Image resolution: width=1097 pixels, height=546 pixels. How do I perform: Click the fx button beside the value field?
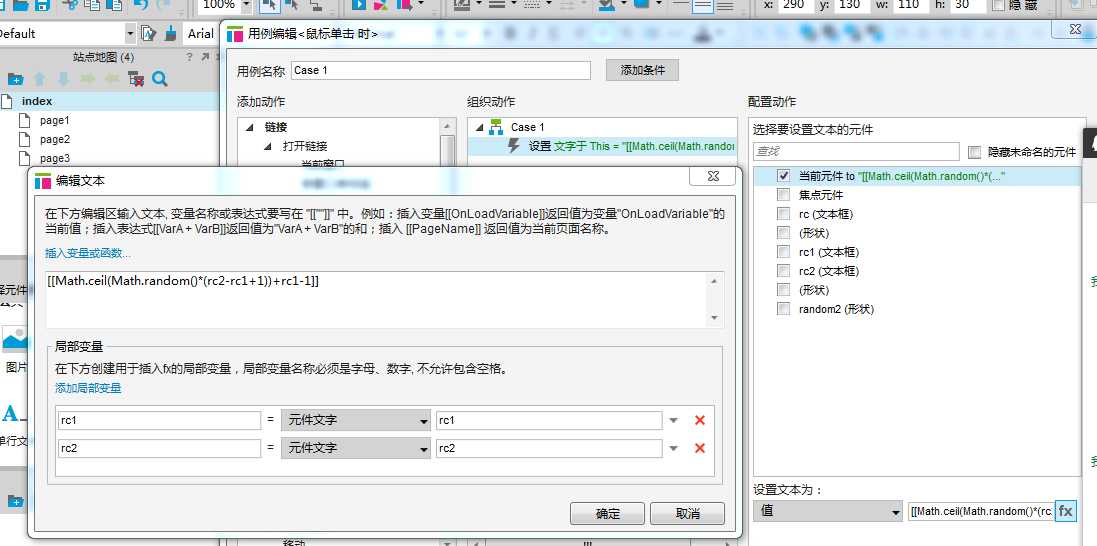(1065, 511)
